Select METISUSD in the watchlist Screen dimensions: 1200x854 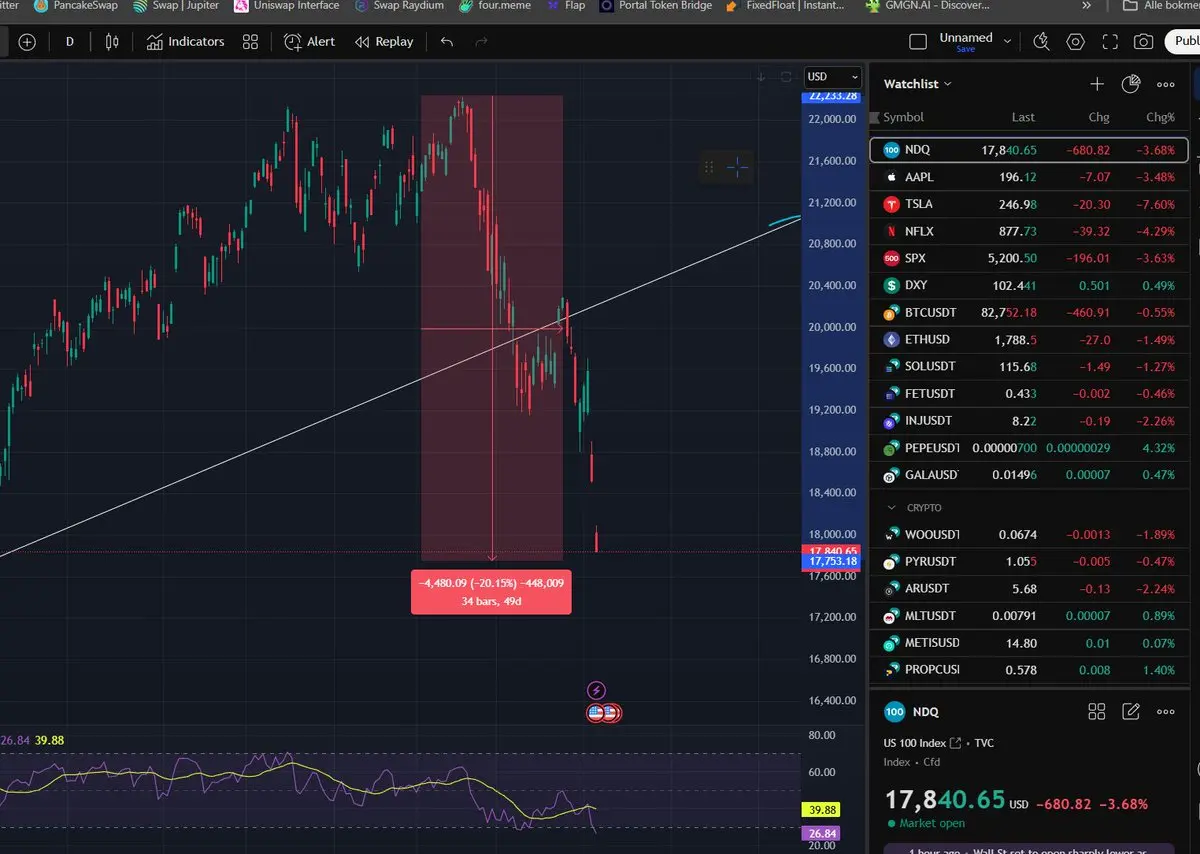1029,643
